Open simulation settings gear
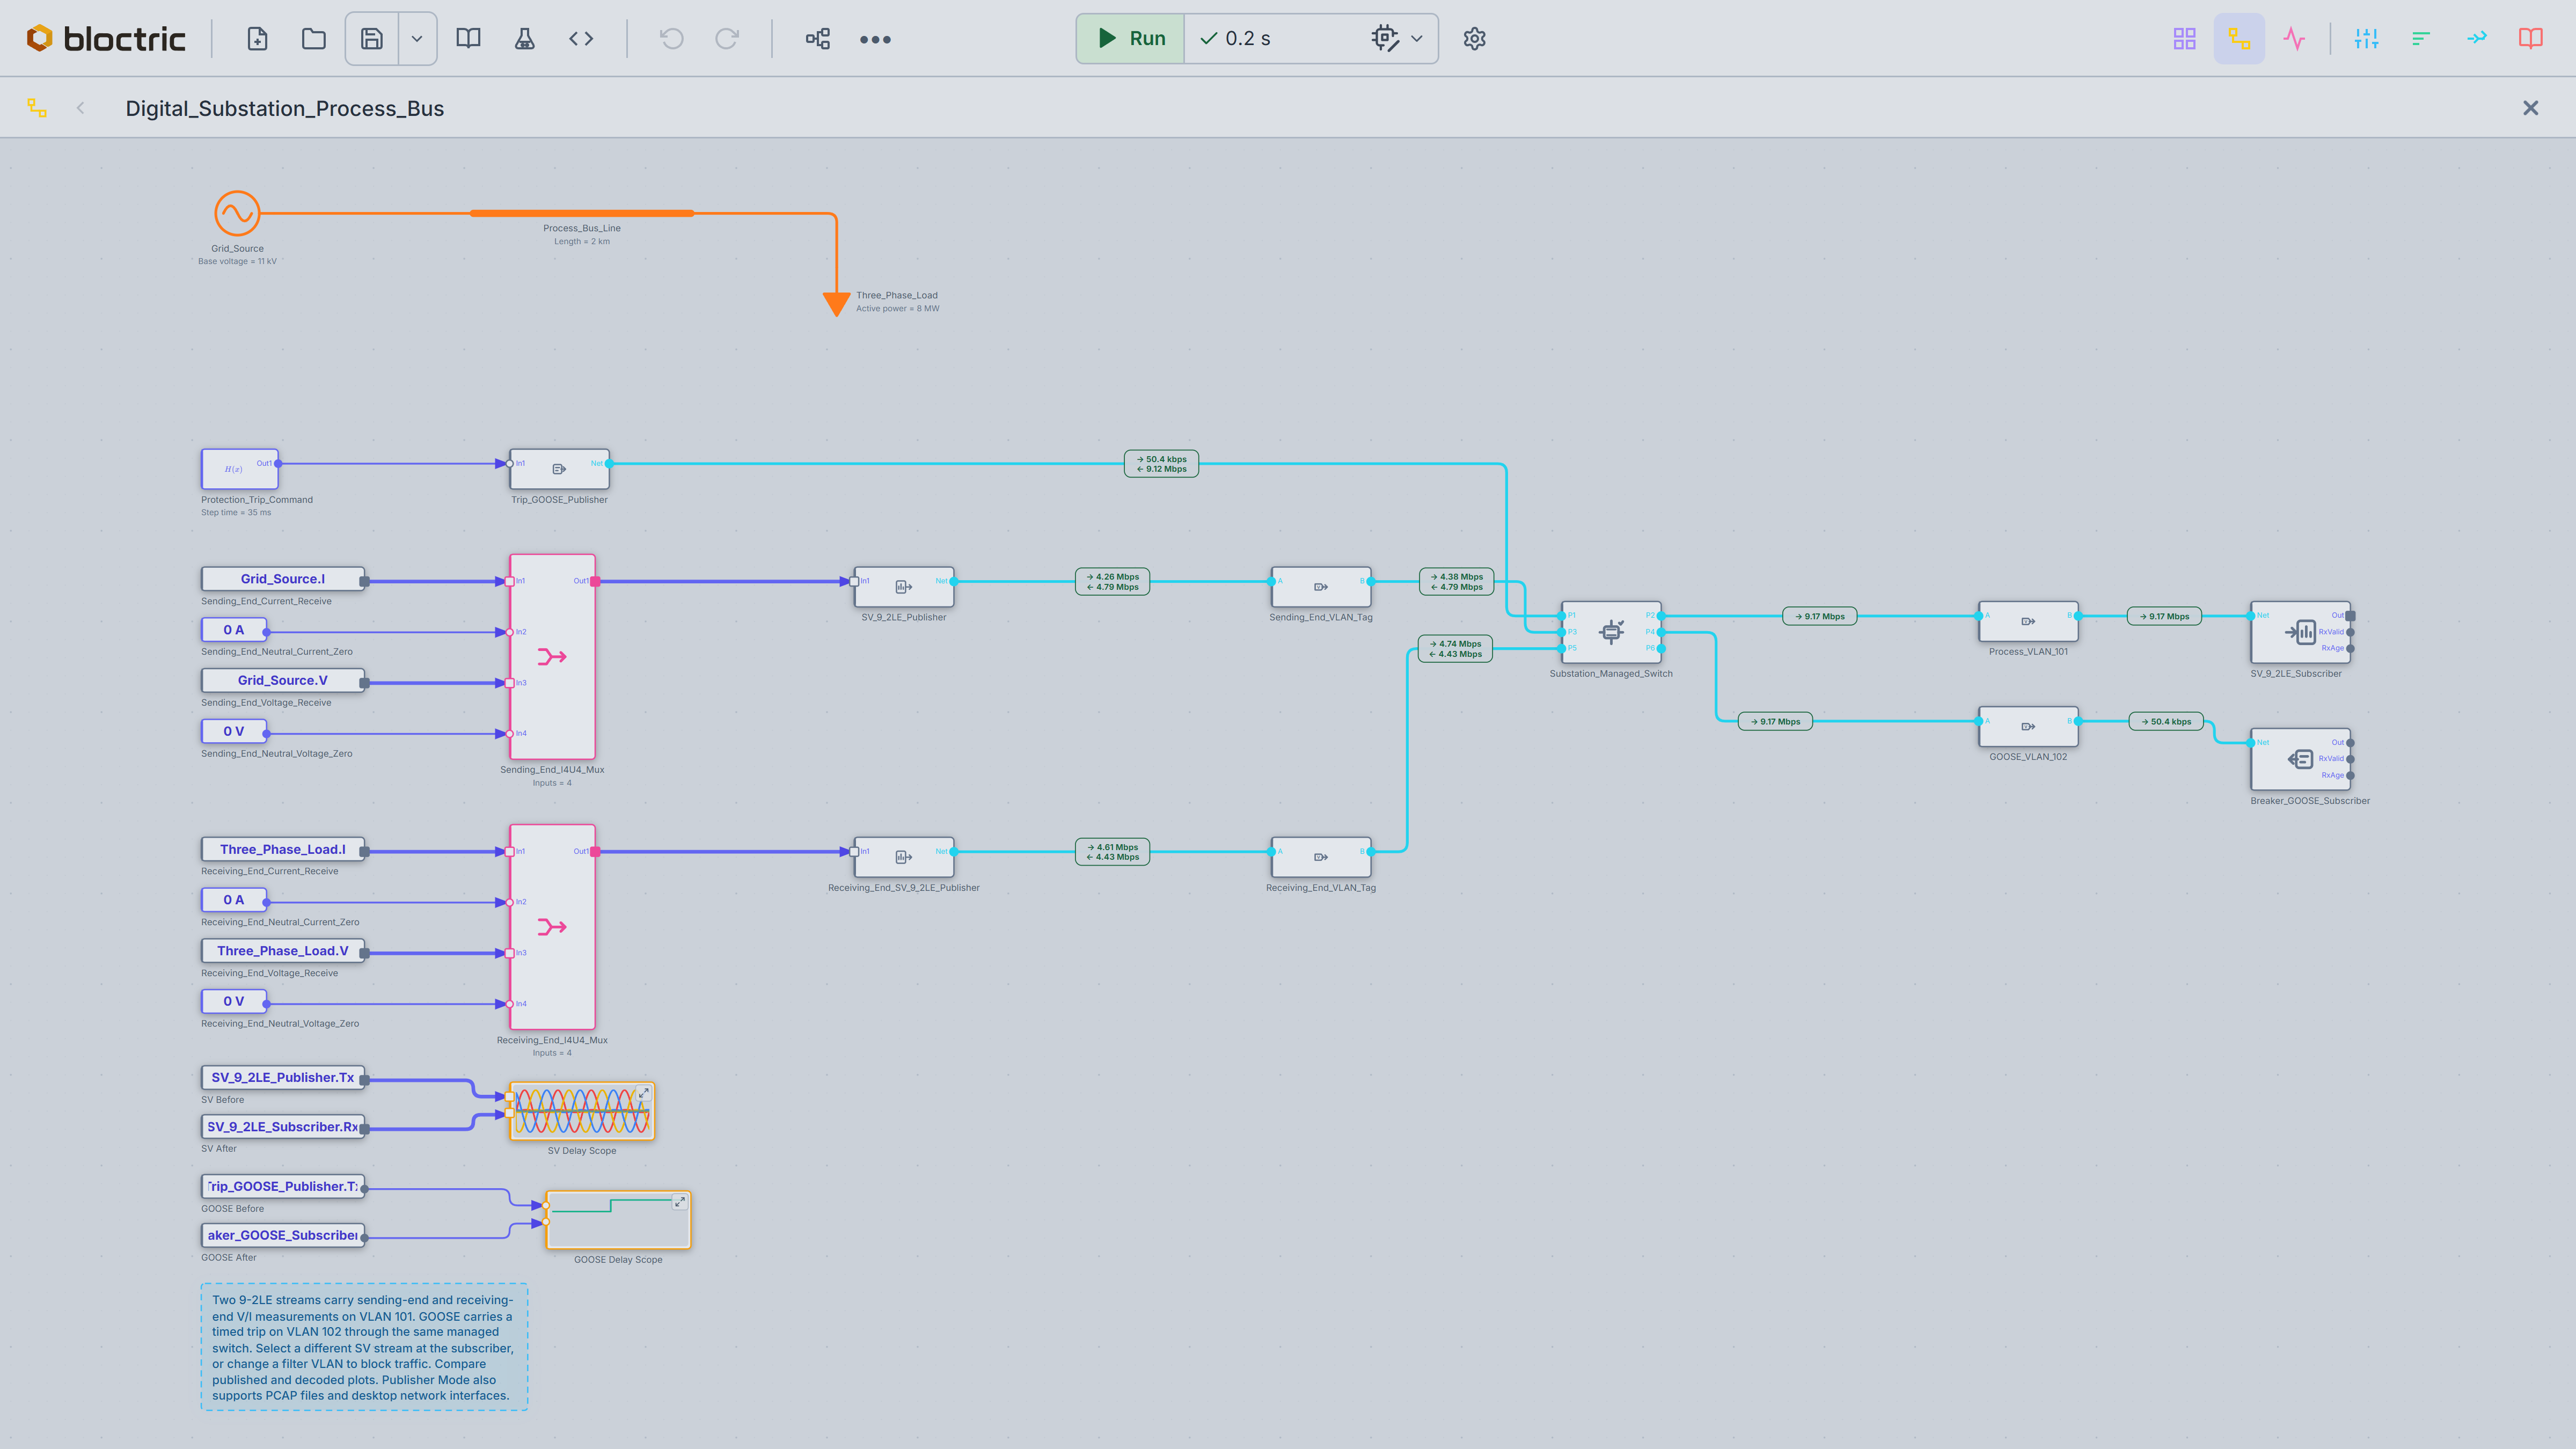 (1474, 39)
